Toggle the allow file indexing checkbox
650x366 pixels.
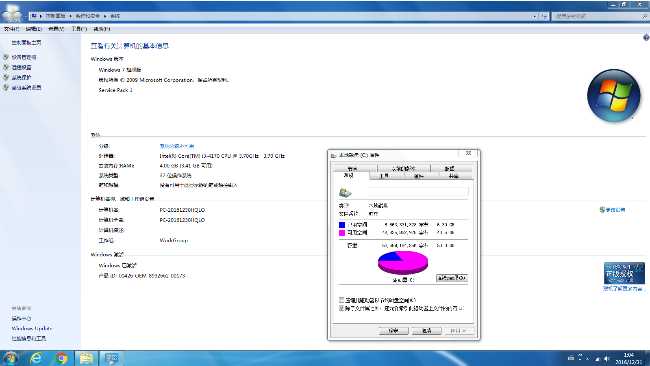tap(342, 308)
